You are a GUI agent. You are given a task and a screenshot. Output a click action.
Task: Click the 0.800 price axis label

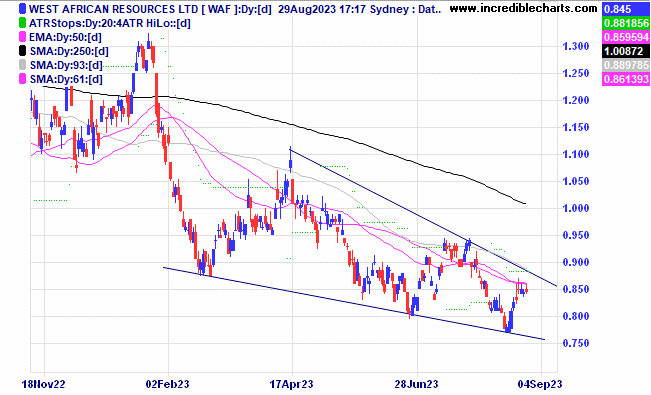pos(575,316)
